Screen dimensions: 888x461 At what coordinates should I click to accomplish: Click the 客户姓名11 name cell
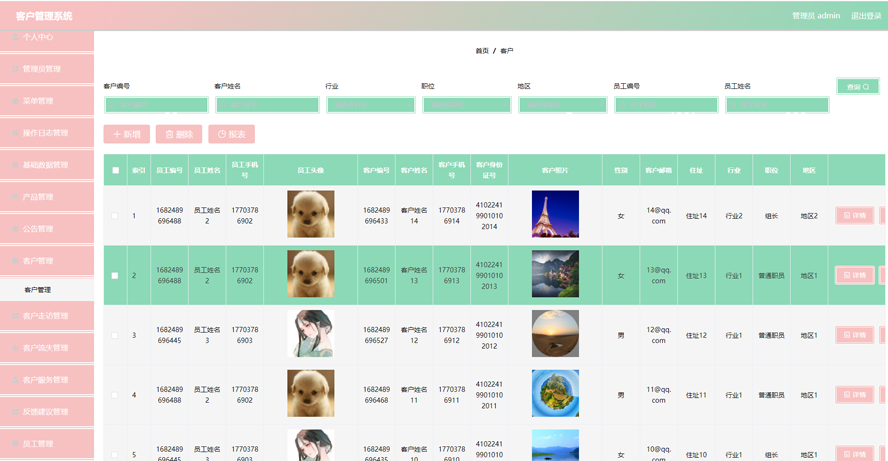point(414,395)
